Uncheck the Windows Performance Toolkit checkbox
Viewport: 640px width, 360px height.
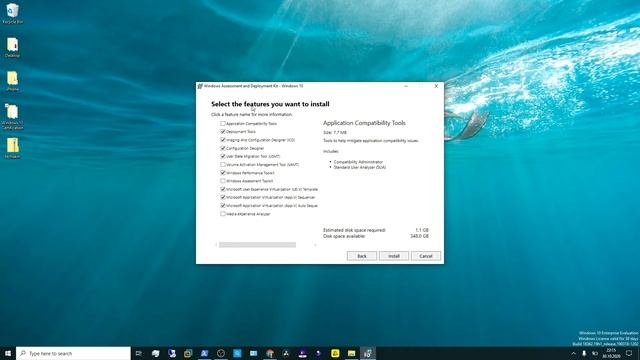223,173
